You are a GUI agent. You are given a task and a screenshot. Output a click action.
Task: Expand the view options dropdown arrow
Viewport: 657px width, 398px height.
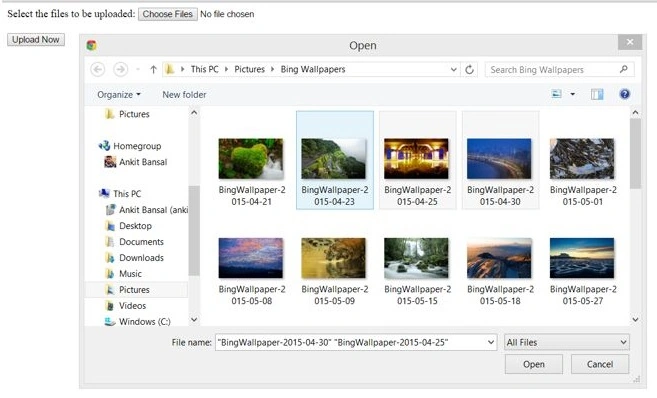point(572,94)
